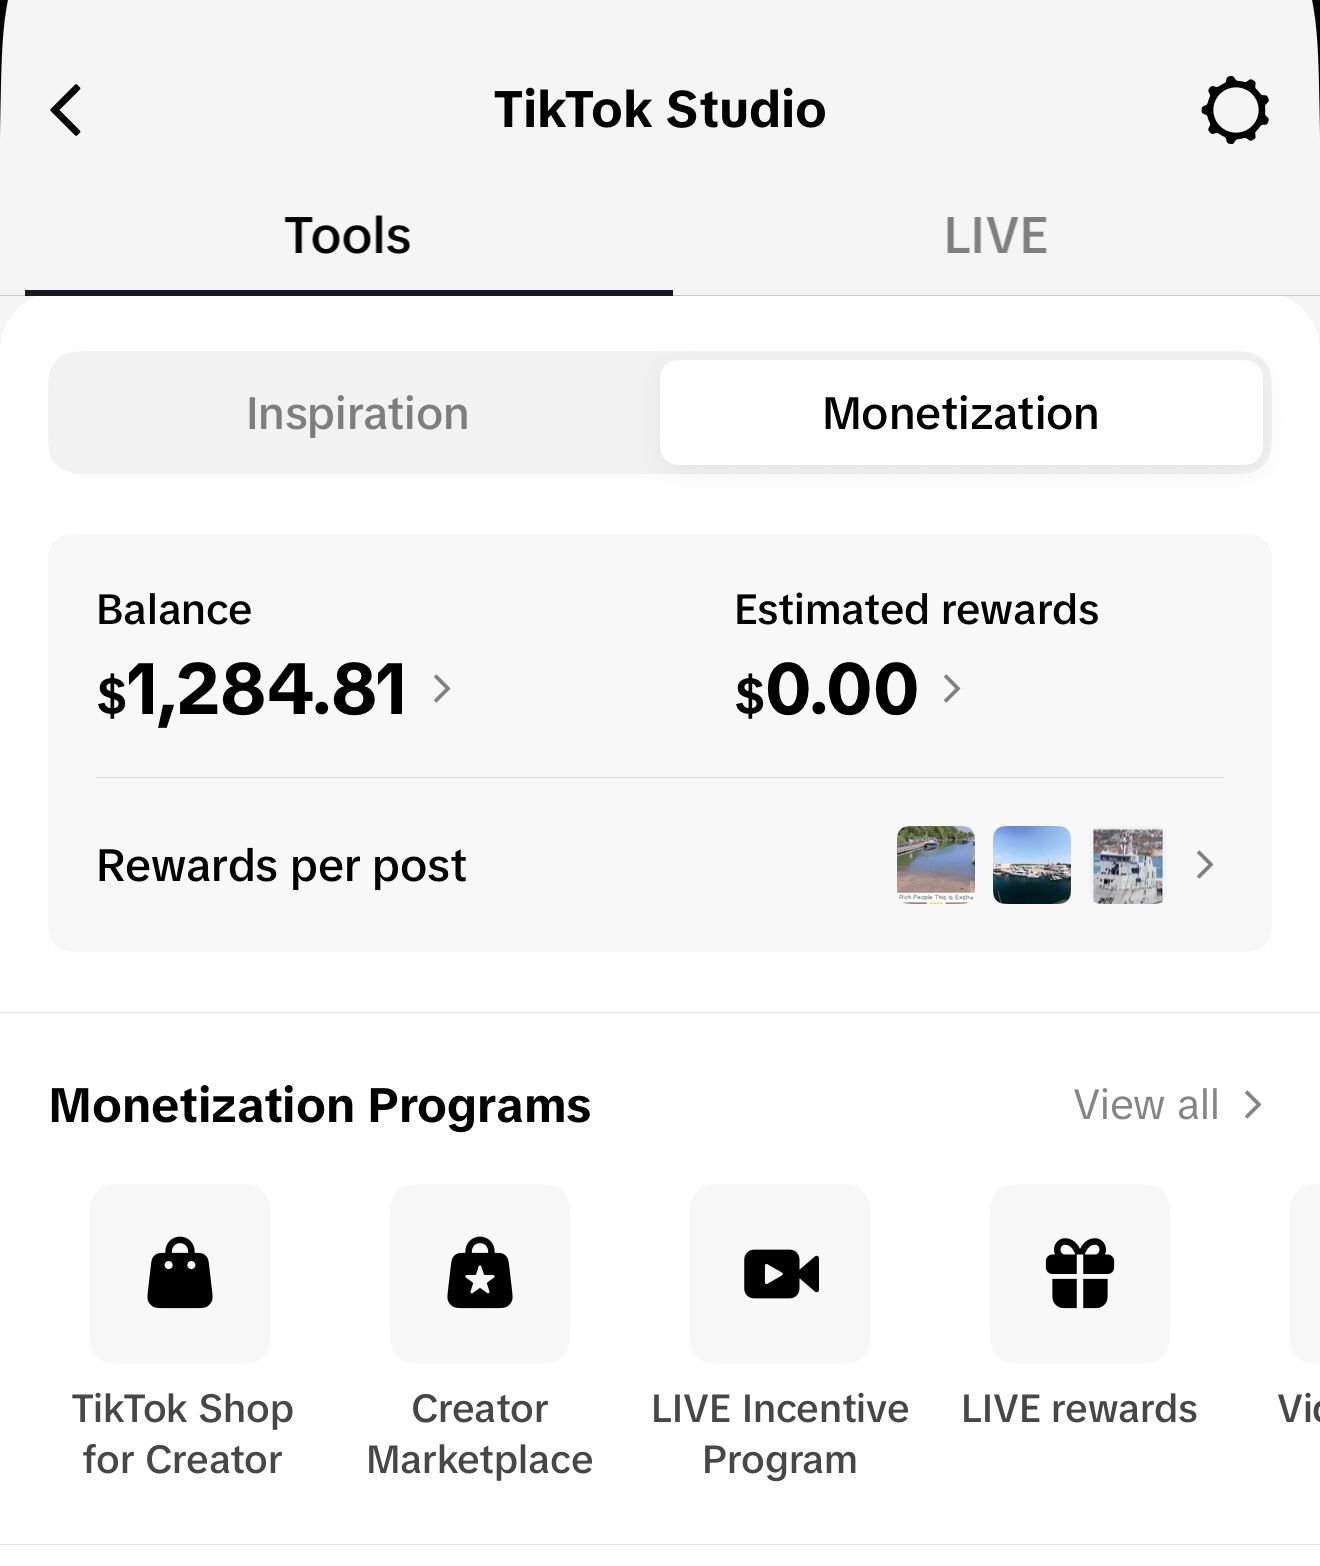
Task: Tap the $0.00 estimated rewards amount
Action: coord(827,690)
